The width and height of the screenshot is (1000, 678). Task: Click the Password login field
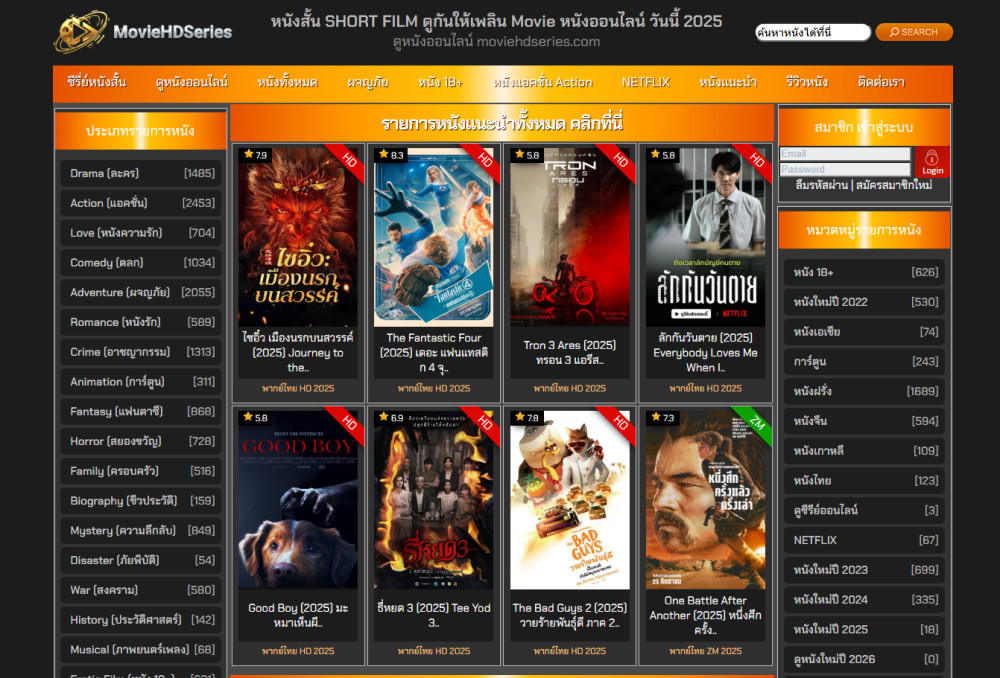pyautogui.click(x=845, y=169)
